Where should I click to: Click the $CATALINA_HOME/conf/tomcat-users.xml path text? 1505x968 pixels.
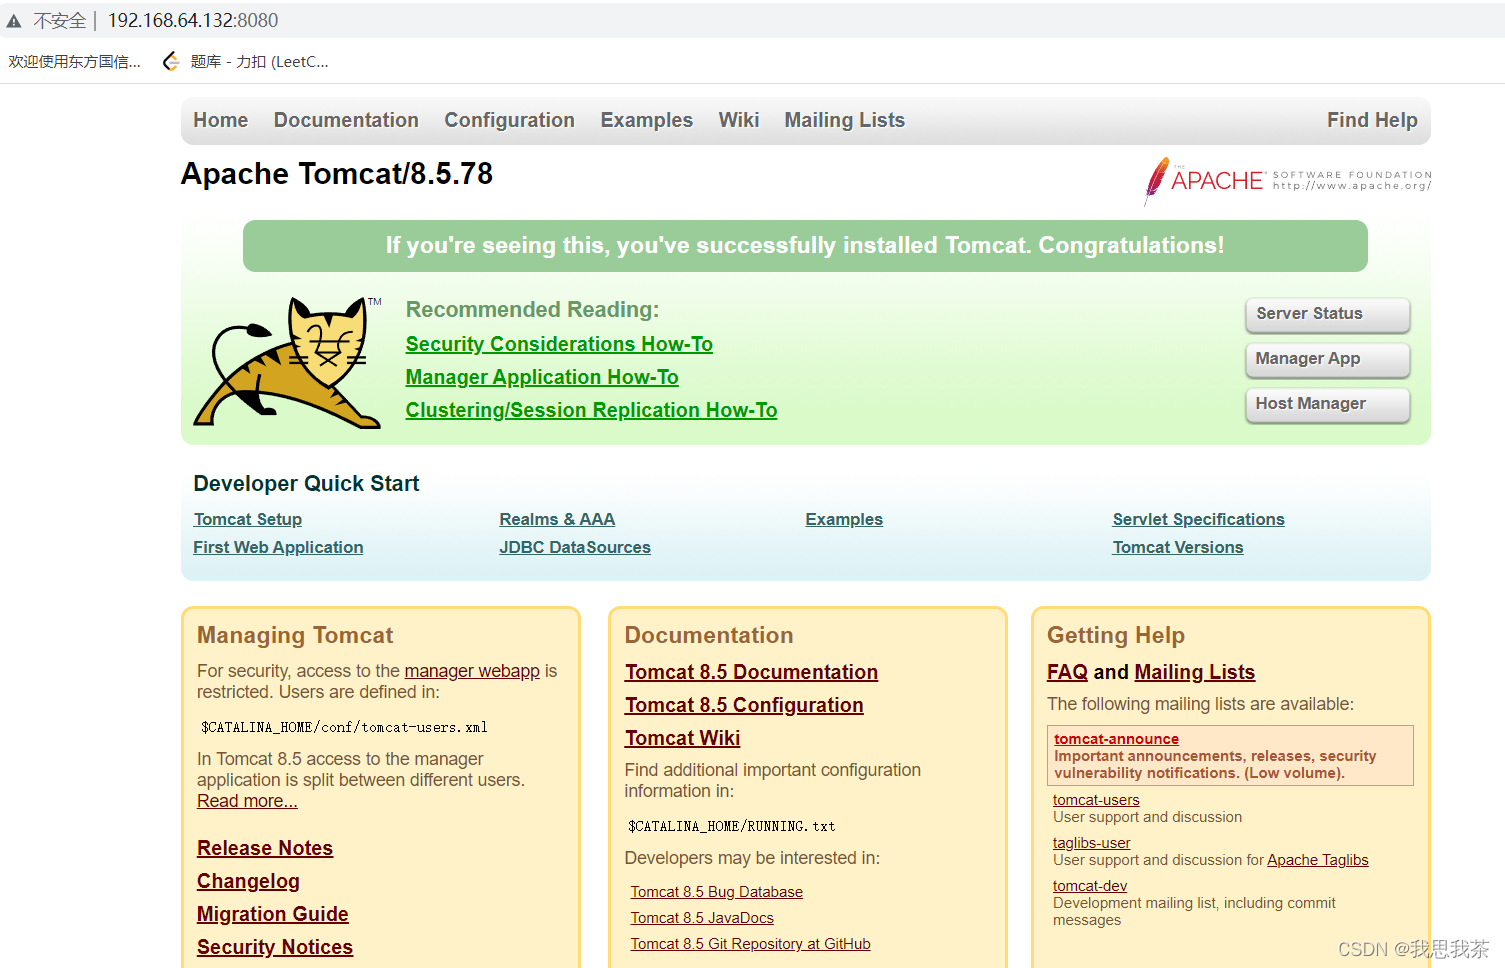[x=344, y=727]
